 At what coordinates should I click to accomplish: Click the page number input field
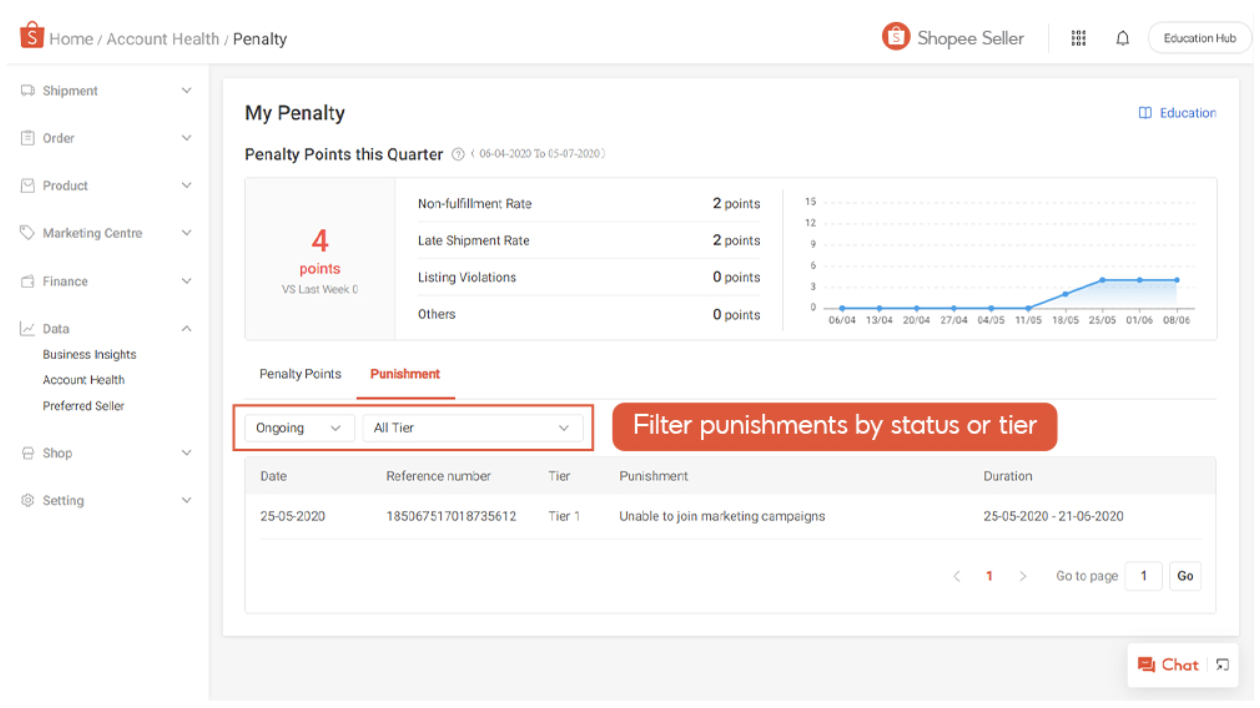tap(1143, 575)
